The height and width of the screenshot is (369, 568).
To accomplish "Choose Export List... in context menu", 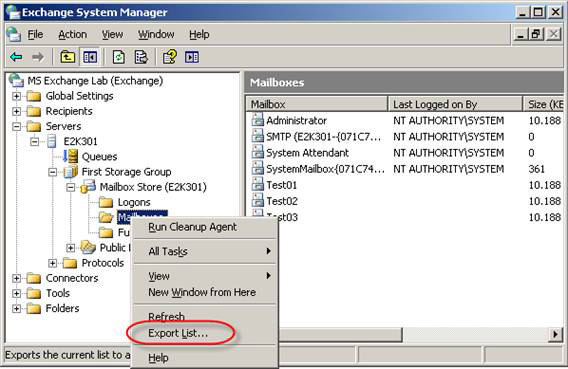I will (205, 333).
